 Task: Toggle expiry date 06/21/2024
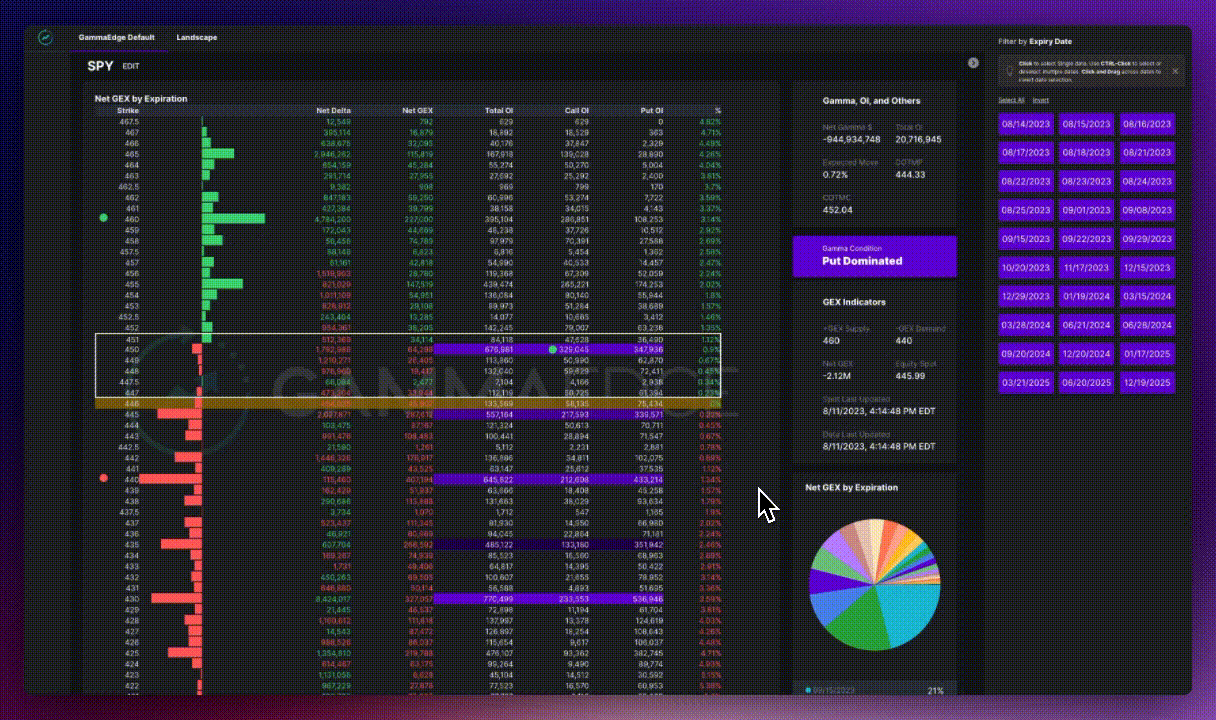1086,326
